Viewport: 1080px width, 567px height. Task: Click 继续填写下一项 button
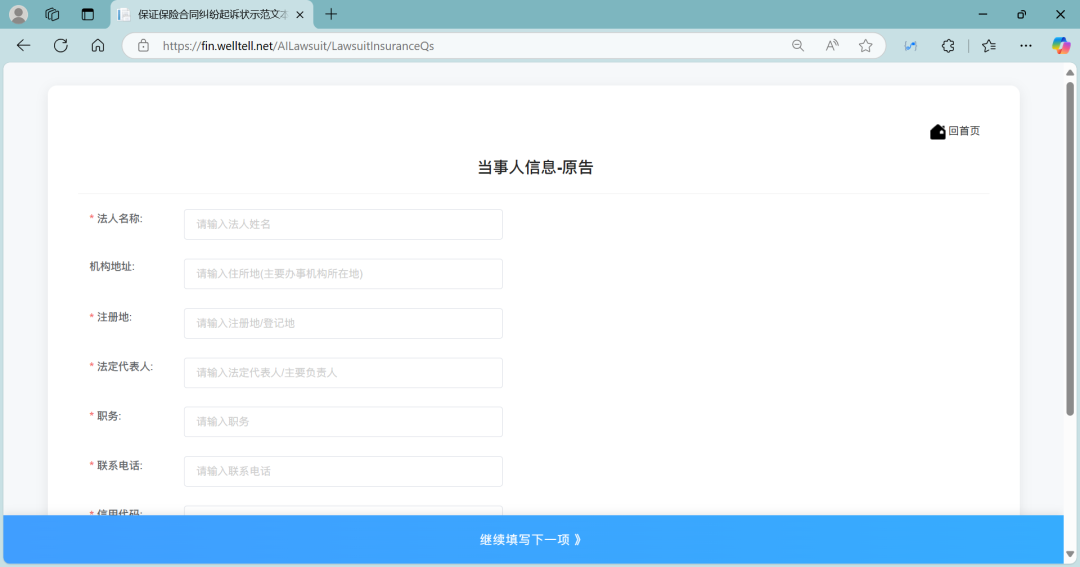coord(532,539)
